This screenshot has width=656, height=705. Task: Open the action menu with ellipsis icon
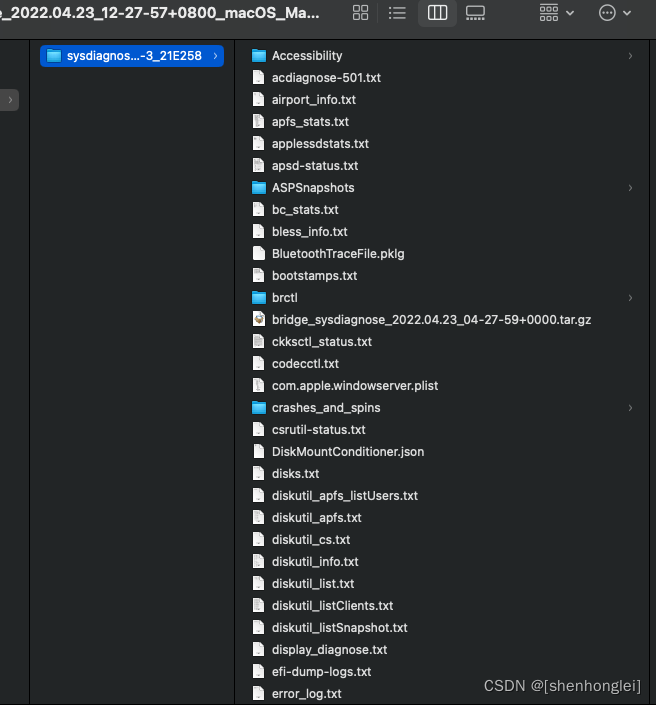point(615,13)
